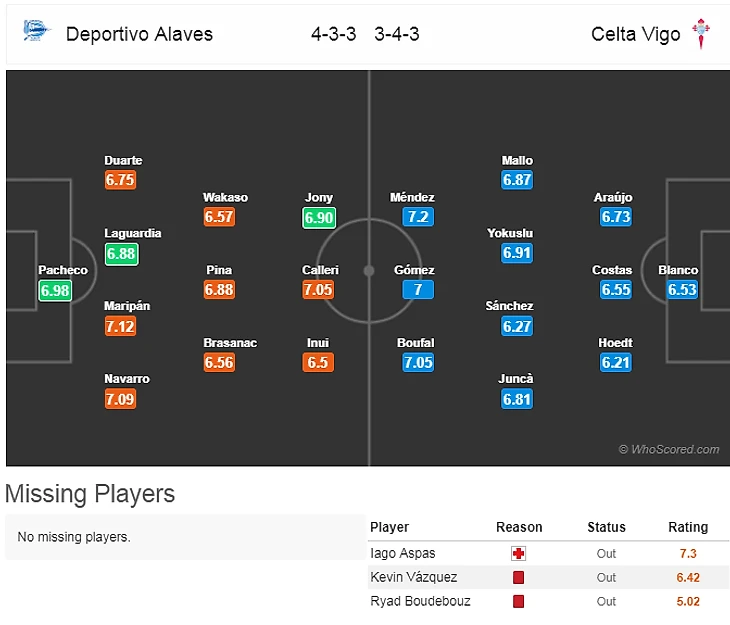Click Kevin Vázquez's red card icon
The height and width of the screenshot is (625, 730).
click(x=518, y=577)
